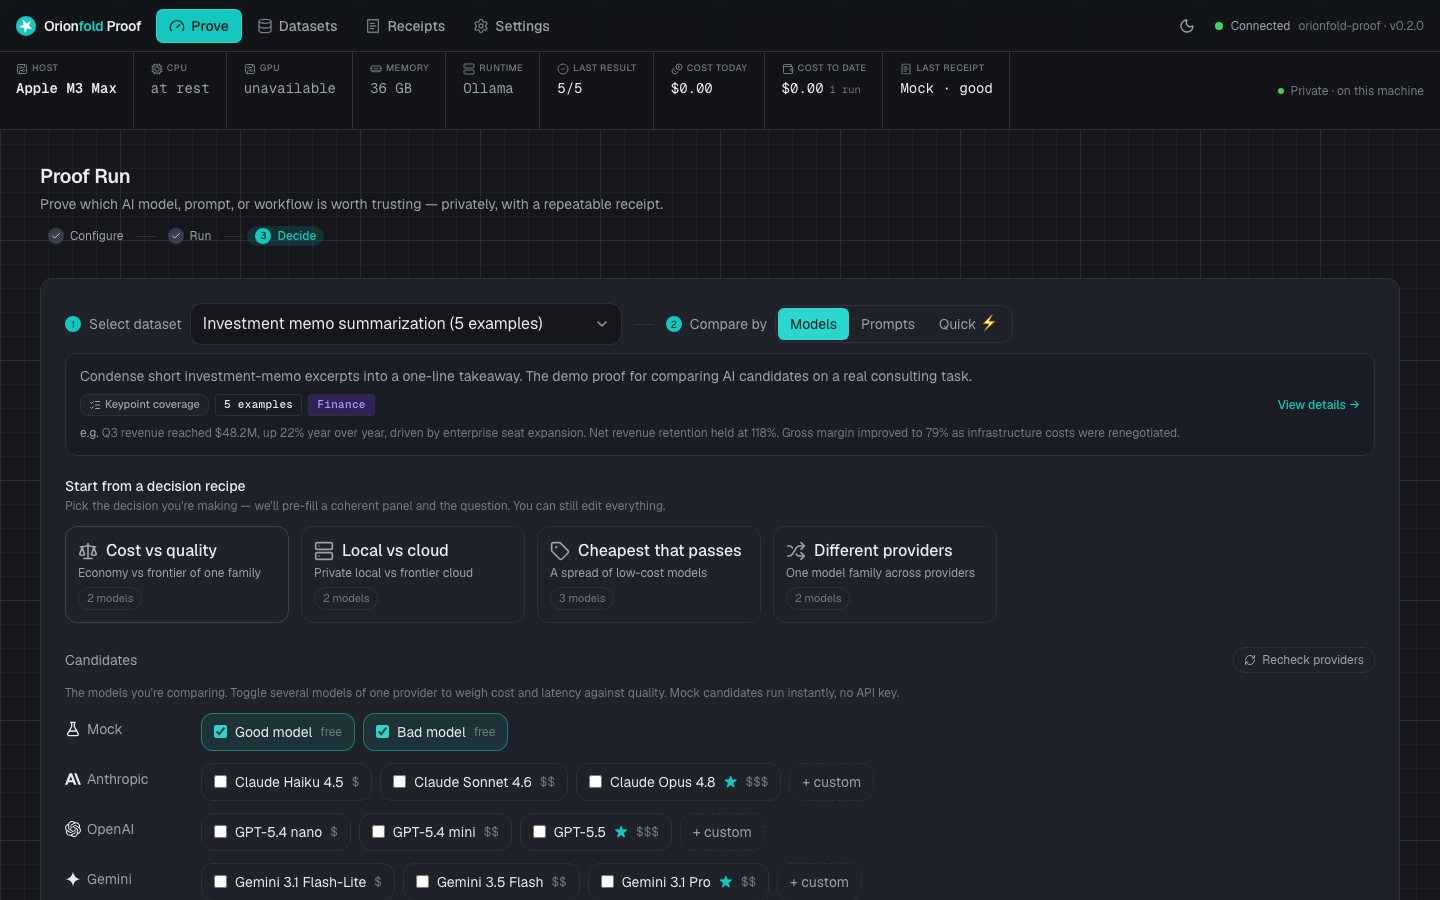The image size is (1440, 900).
Task: Go to the Configure step
Action: 86,236
